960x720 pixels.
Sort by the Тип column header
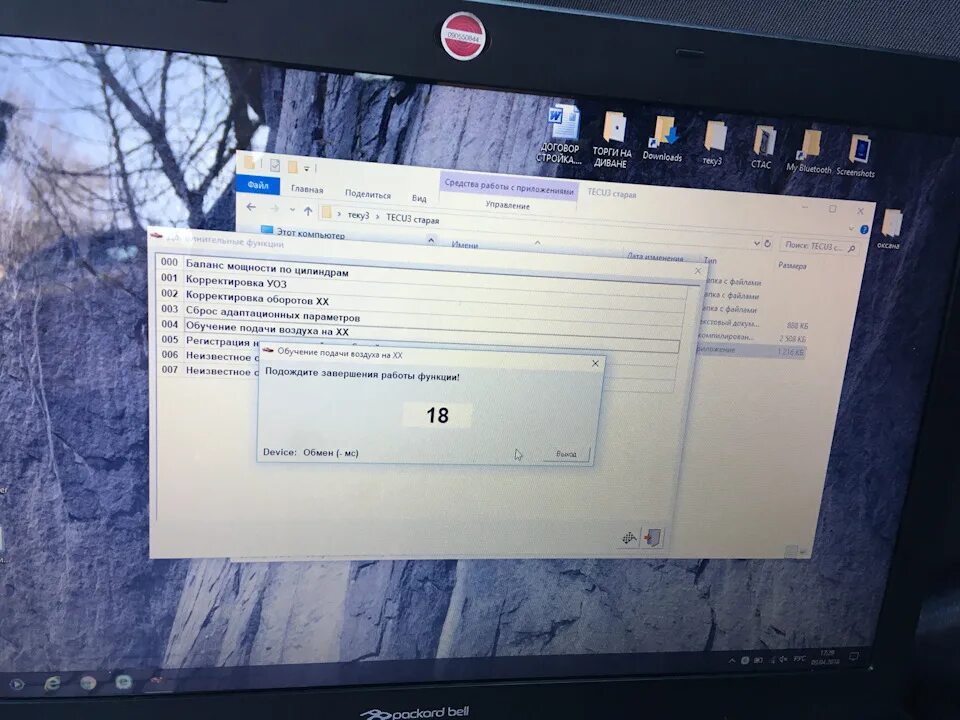(x=710, y=260)
